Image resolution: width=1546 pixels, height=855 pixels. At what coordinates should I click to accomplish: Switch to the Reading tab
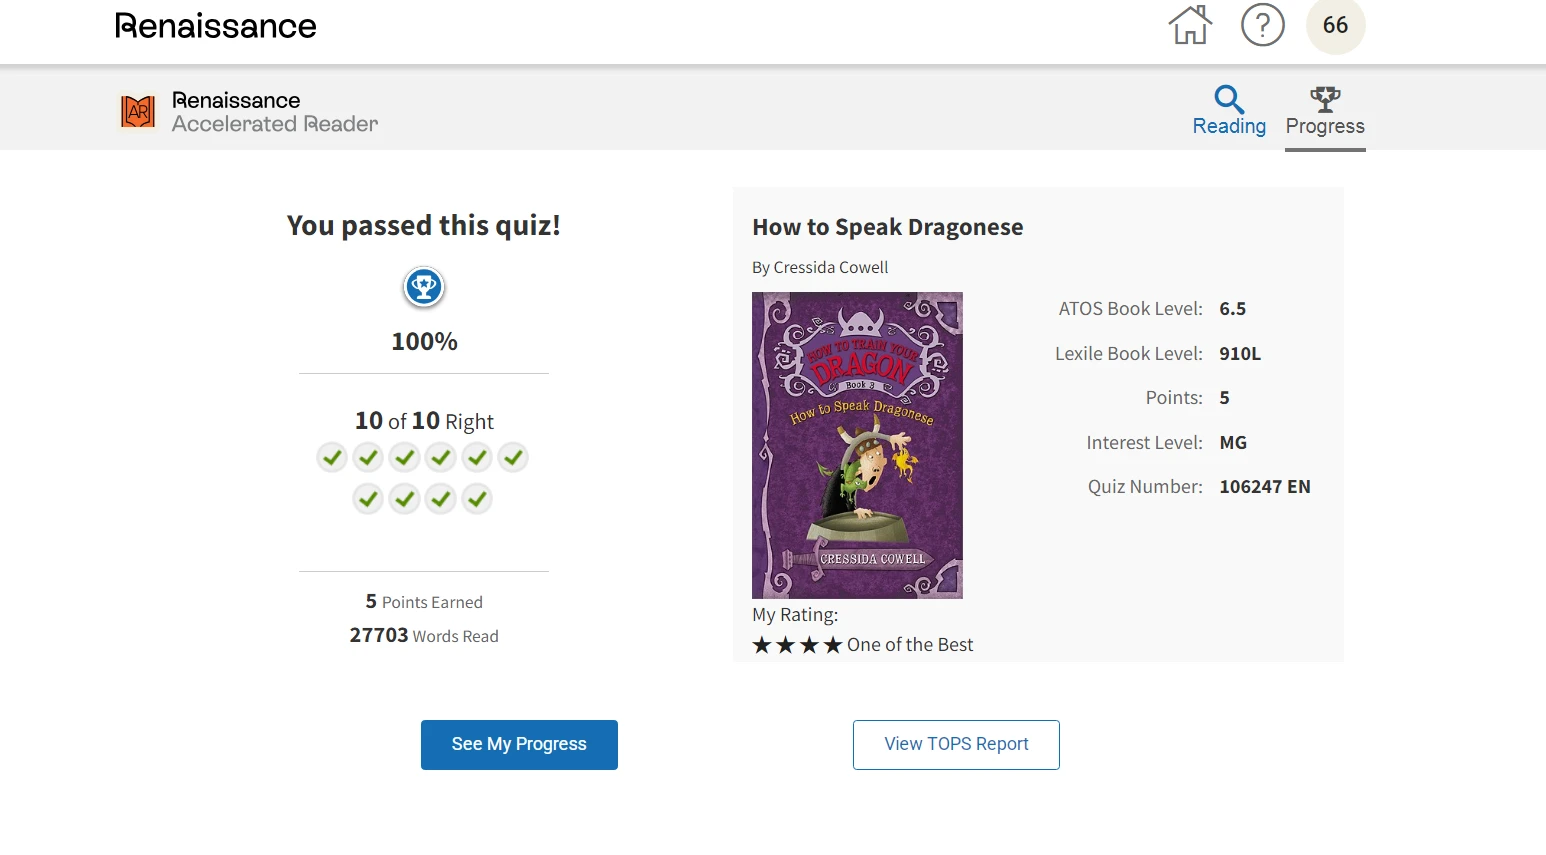coord(1229,111)
